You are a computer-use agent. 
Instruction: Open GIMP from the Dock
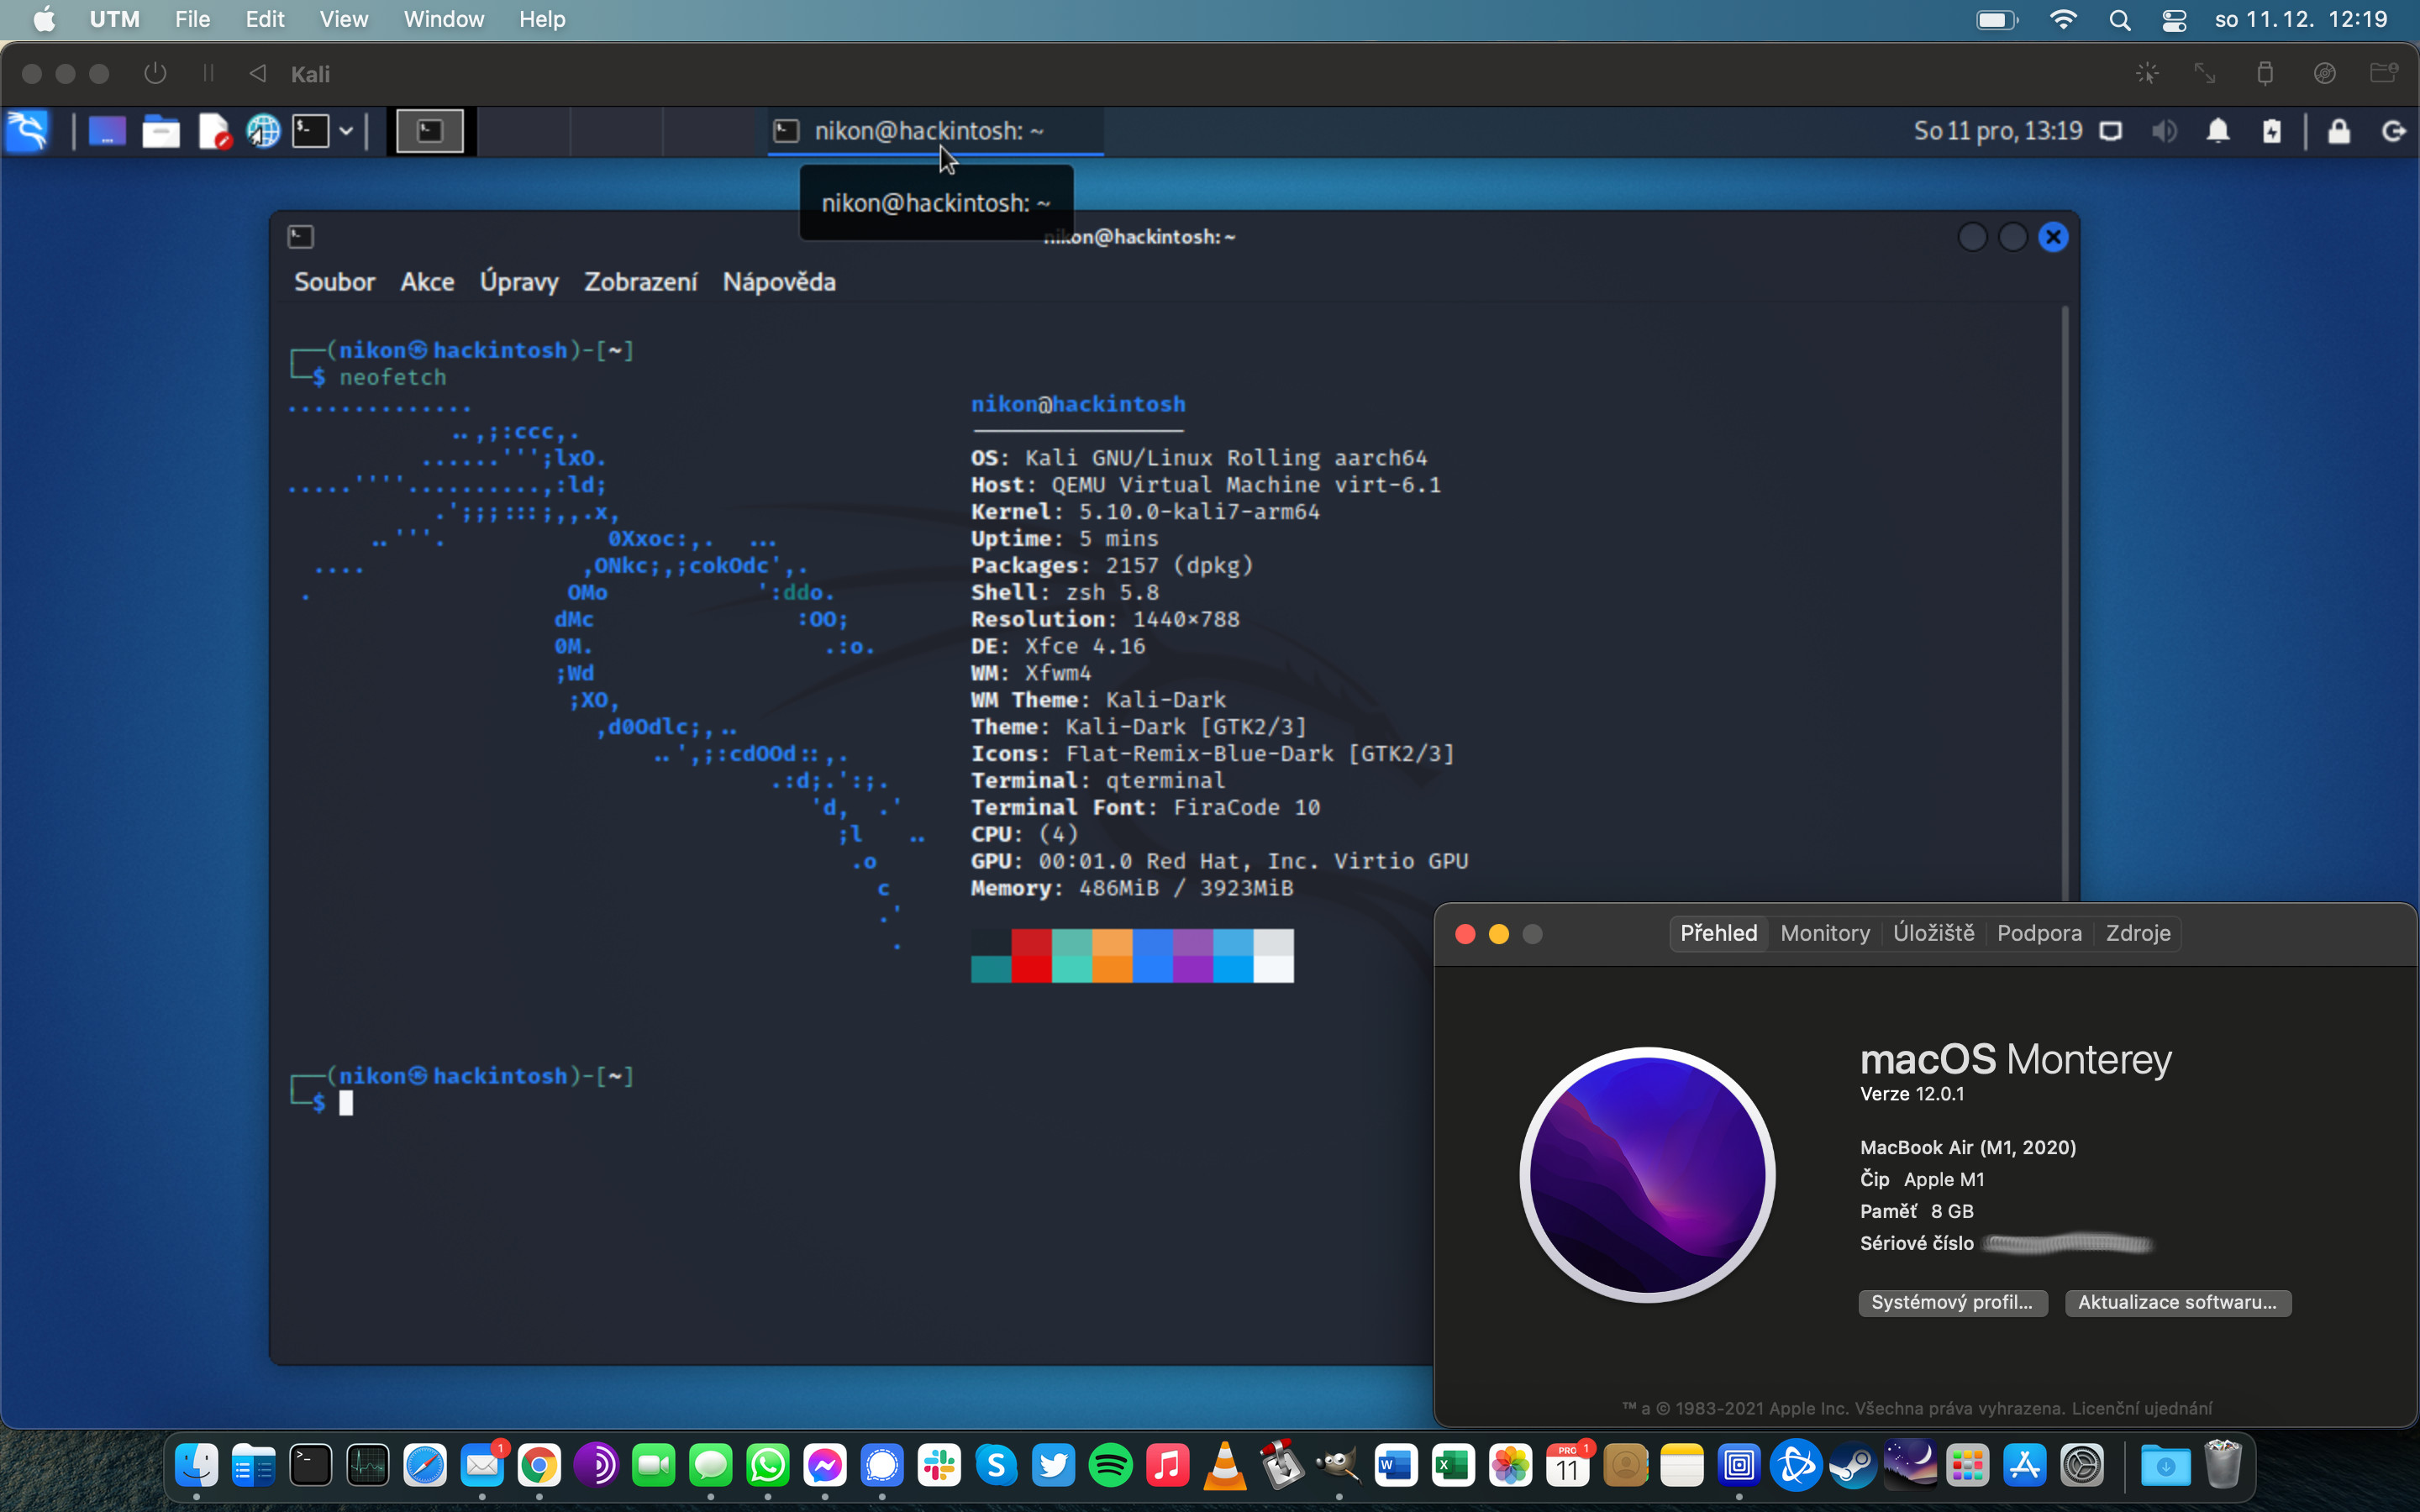click(1338, 1466)
